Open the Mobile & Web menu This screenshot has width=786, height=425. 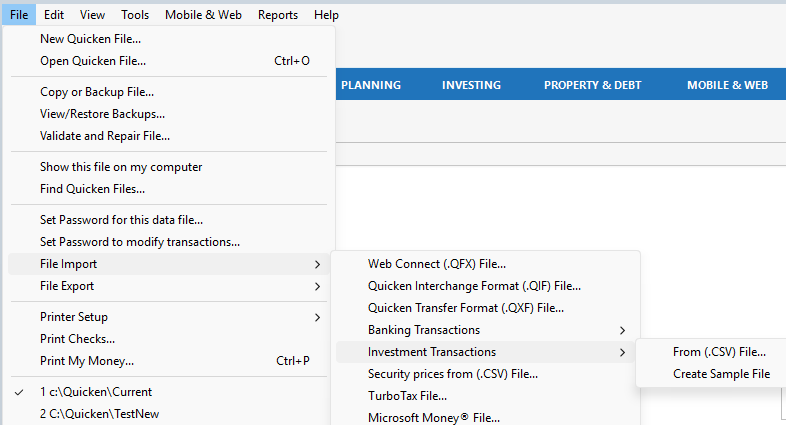(x=203, y=15)
